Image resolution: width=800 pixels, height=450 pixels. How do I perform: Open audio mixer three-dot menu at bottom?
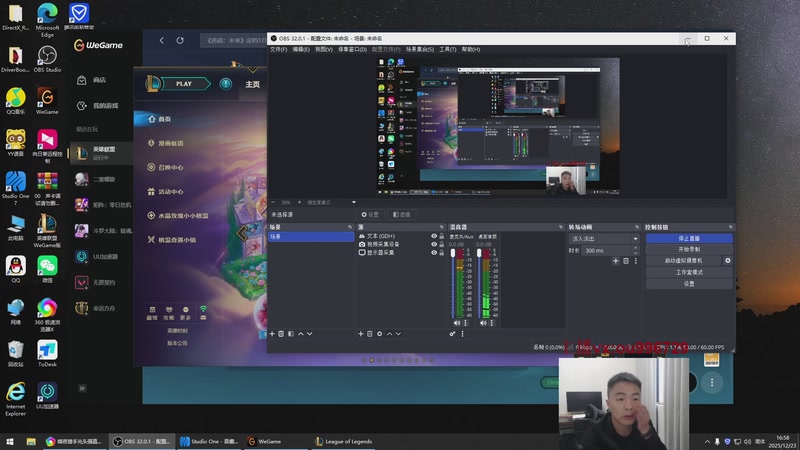[463, 334]
